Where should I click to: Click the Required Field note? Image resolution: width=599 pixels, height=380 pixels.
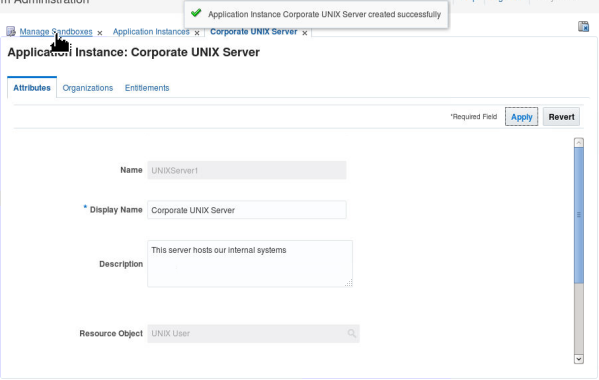[474, 116]
